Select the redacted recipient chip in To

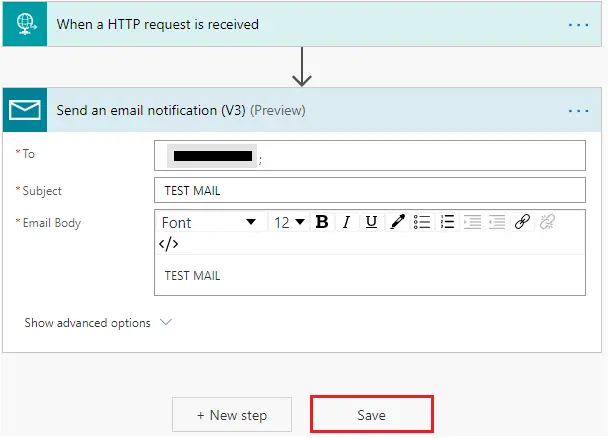212,156
